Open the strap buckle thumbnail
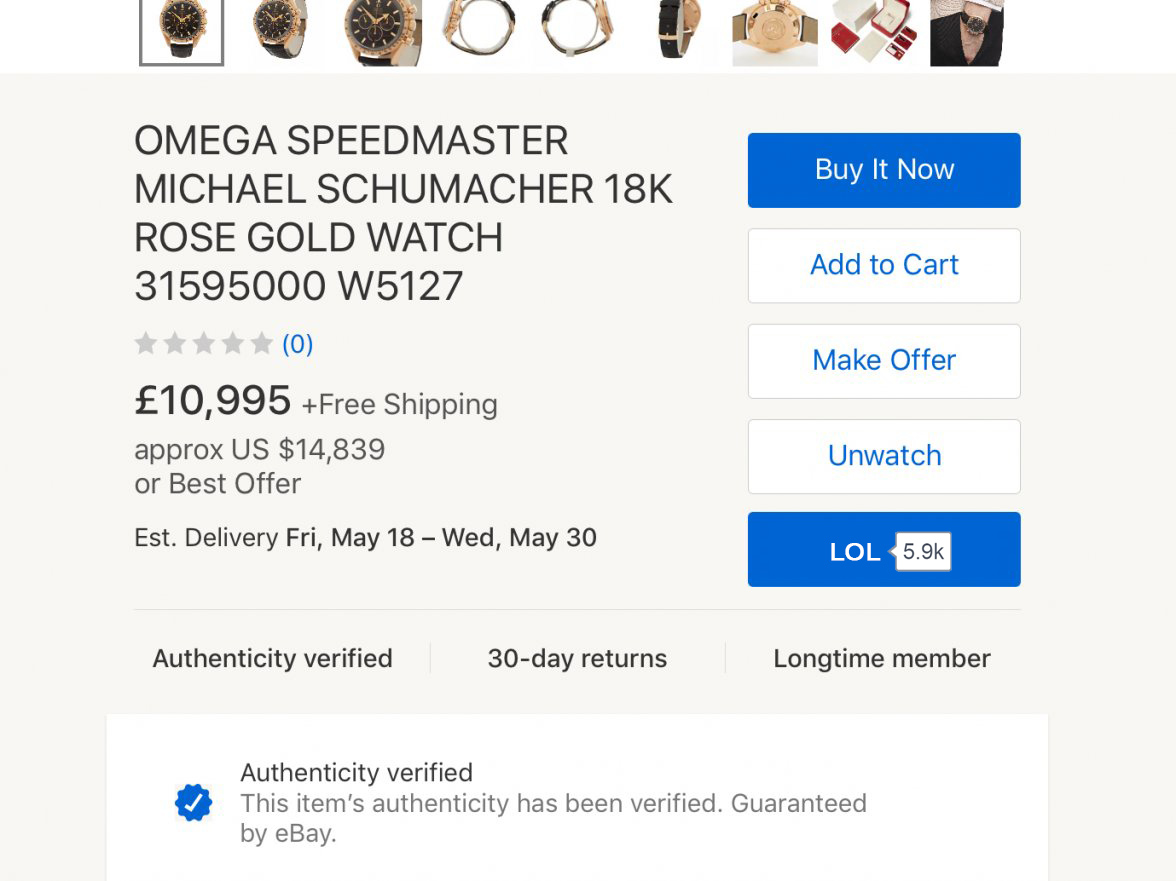This screenshot has height=881, width=1176. [x=677, y=32]
